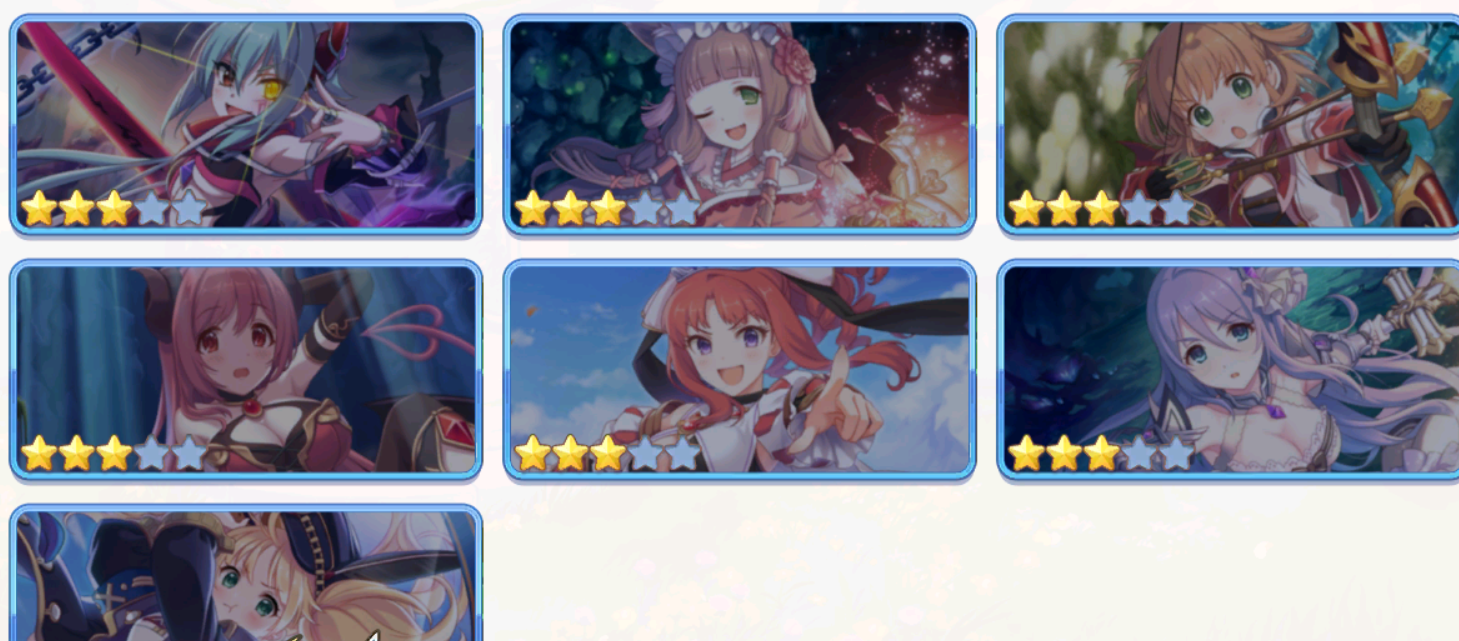Select the pink-haired horned girl card
Image resolution: width=1459 pixels, height=641 pixels.
point(246,369)
